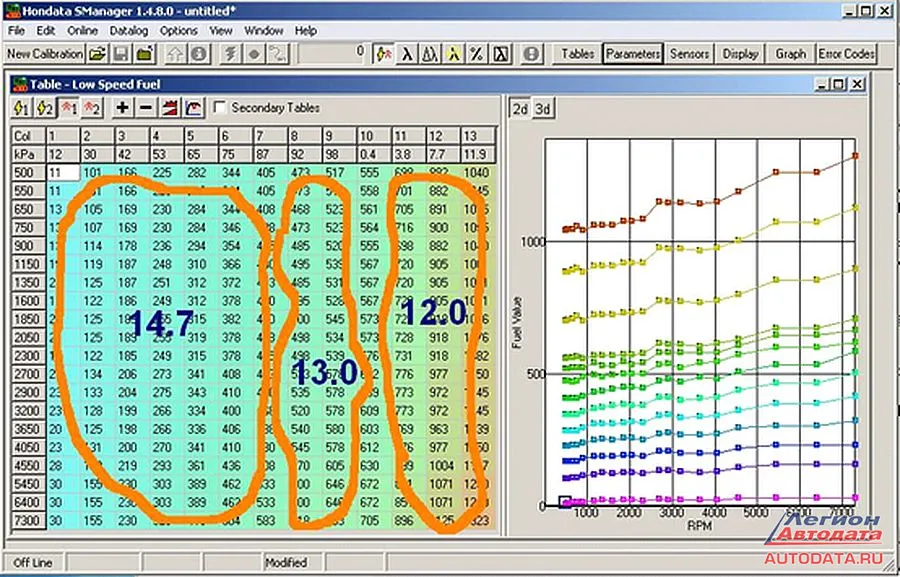Open the Datalog menu
The height and width of the screenshot is (577, 900).
tap(129, 31)
